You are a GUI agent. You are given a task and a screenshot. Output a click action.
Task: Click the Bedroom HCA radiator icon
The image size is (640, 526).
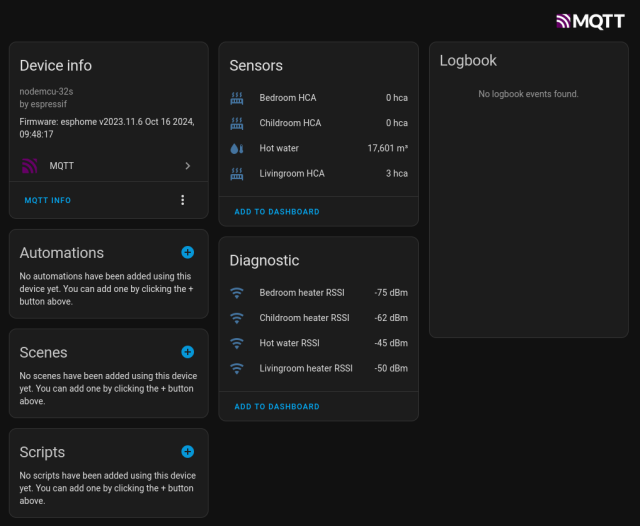237,98
